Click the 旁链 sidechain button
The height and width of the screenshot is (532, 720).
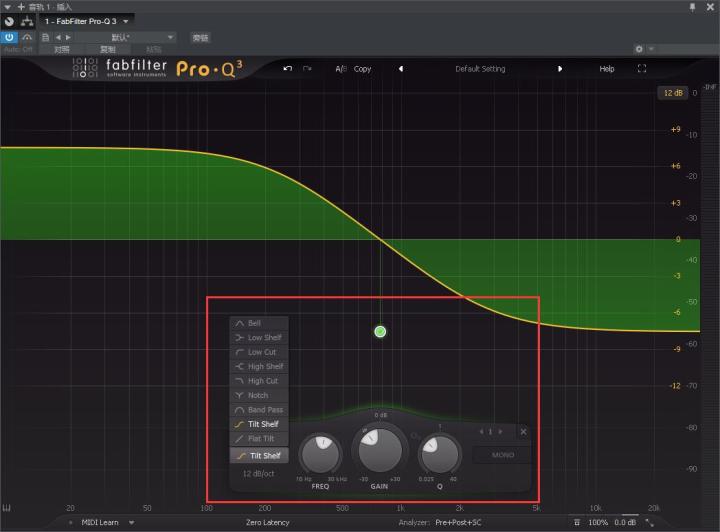pyautogui.click(x=200, y=38)
